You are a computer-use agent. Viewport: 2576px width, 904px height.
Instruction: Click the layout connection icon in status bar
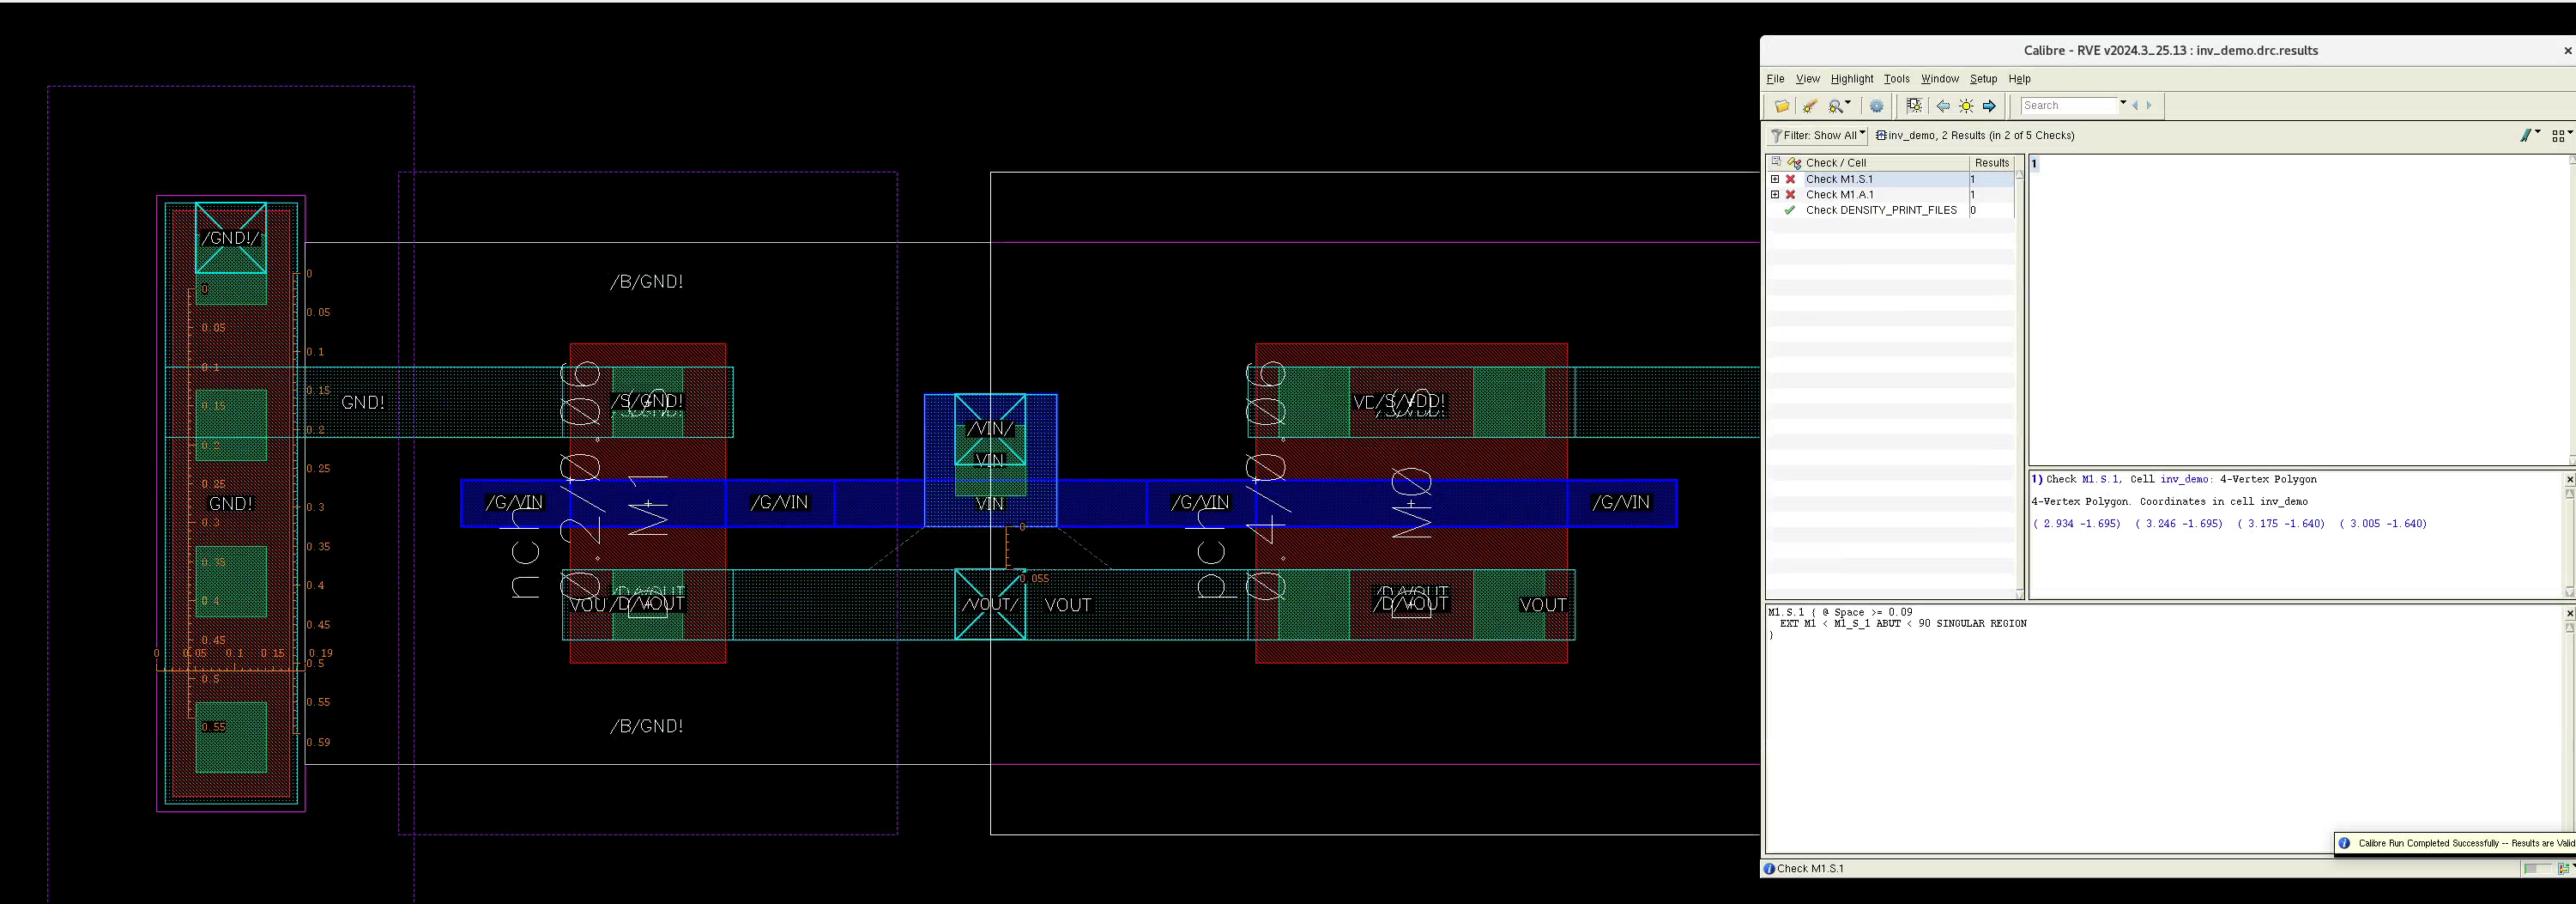pyautogui.click(x=2563, y=868)
